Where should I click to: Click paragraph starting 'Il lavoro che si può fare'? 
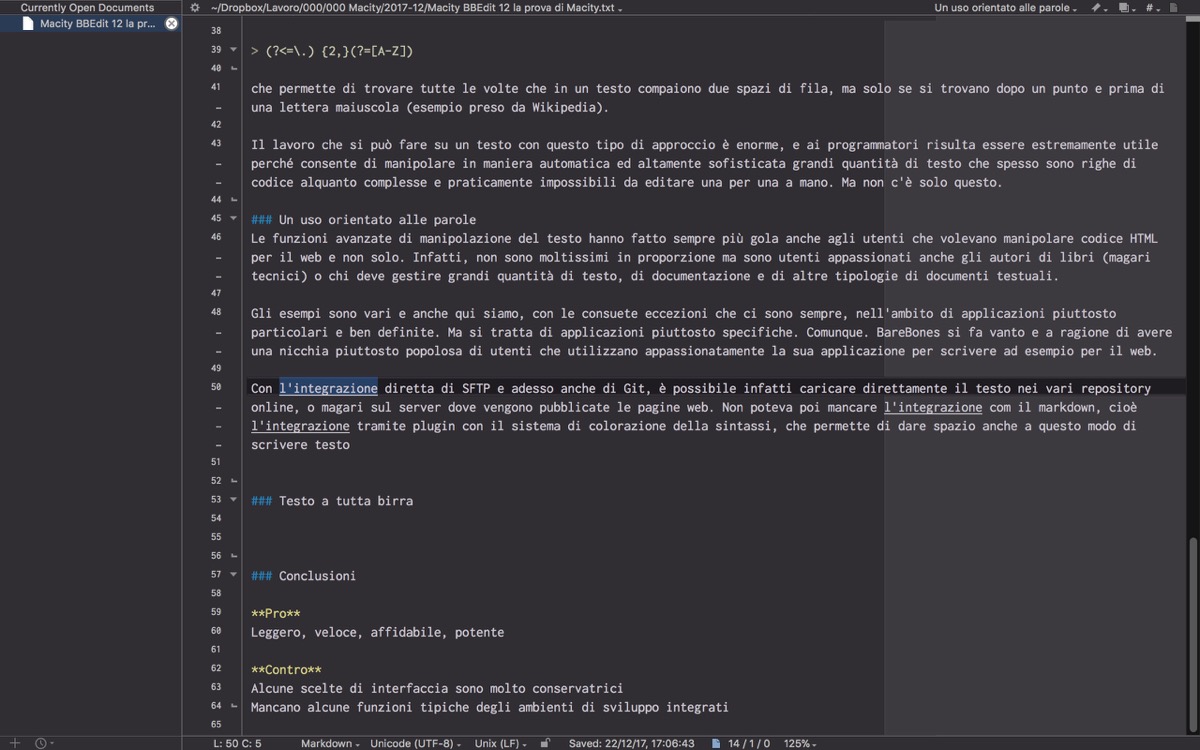click(x=704, y=163)
